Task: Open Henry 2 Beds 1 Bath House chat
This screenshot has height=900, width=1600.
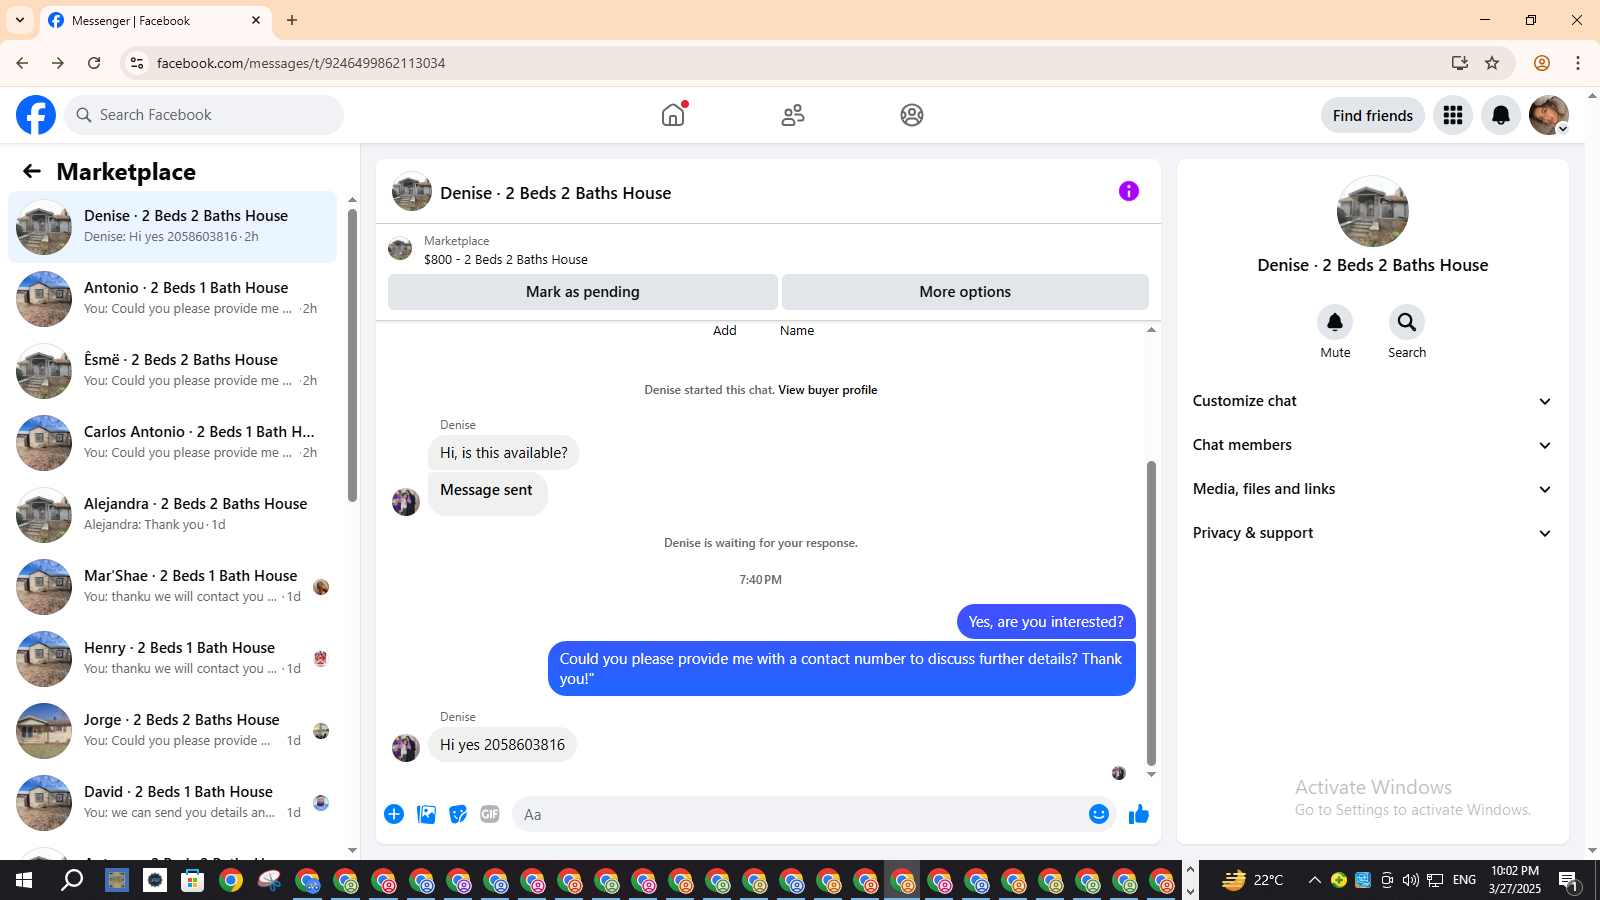Action: (172, 659)
